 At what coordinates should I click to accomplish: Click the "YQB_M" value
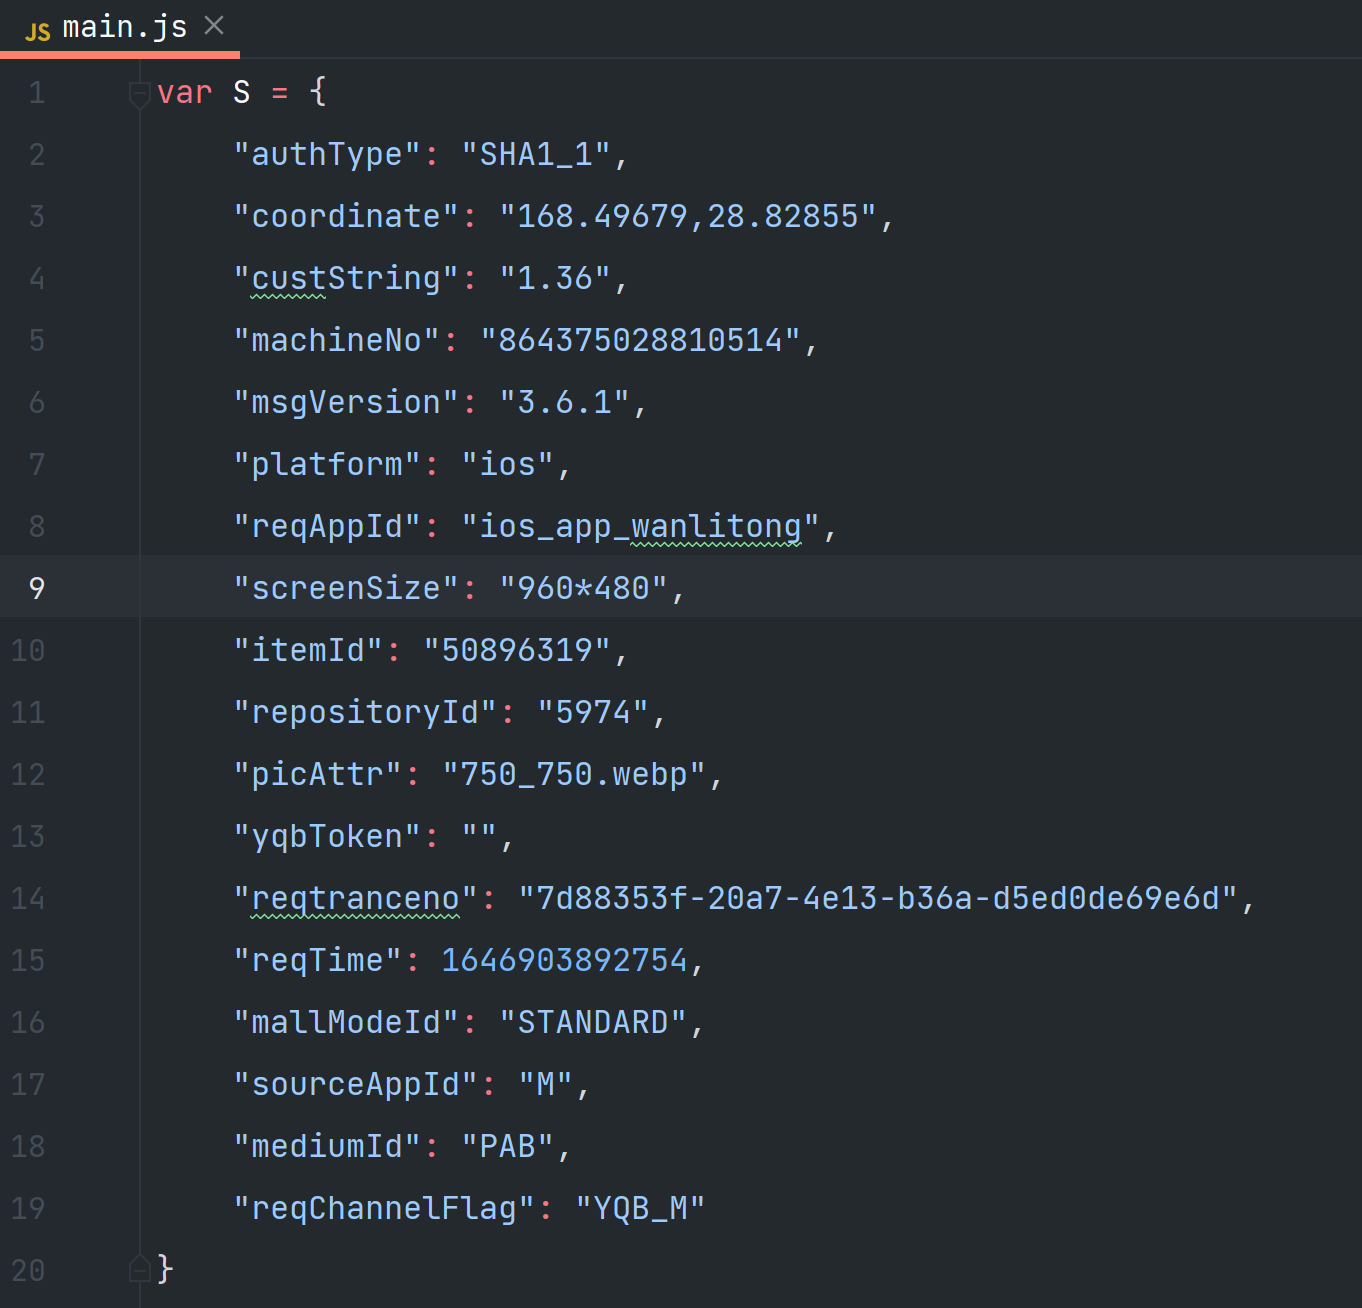tap(640, 1209)
